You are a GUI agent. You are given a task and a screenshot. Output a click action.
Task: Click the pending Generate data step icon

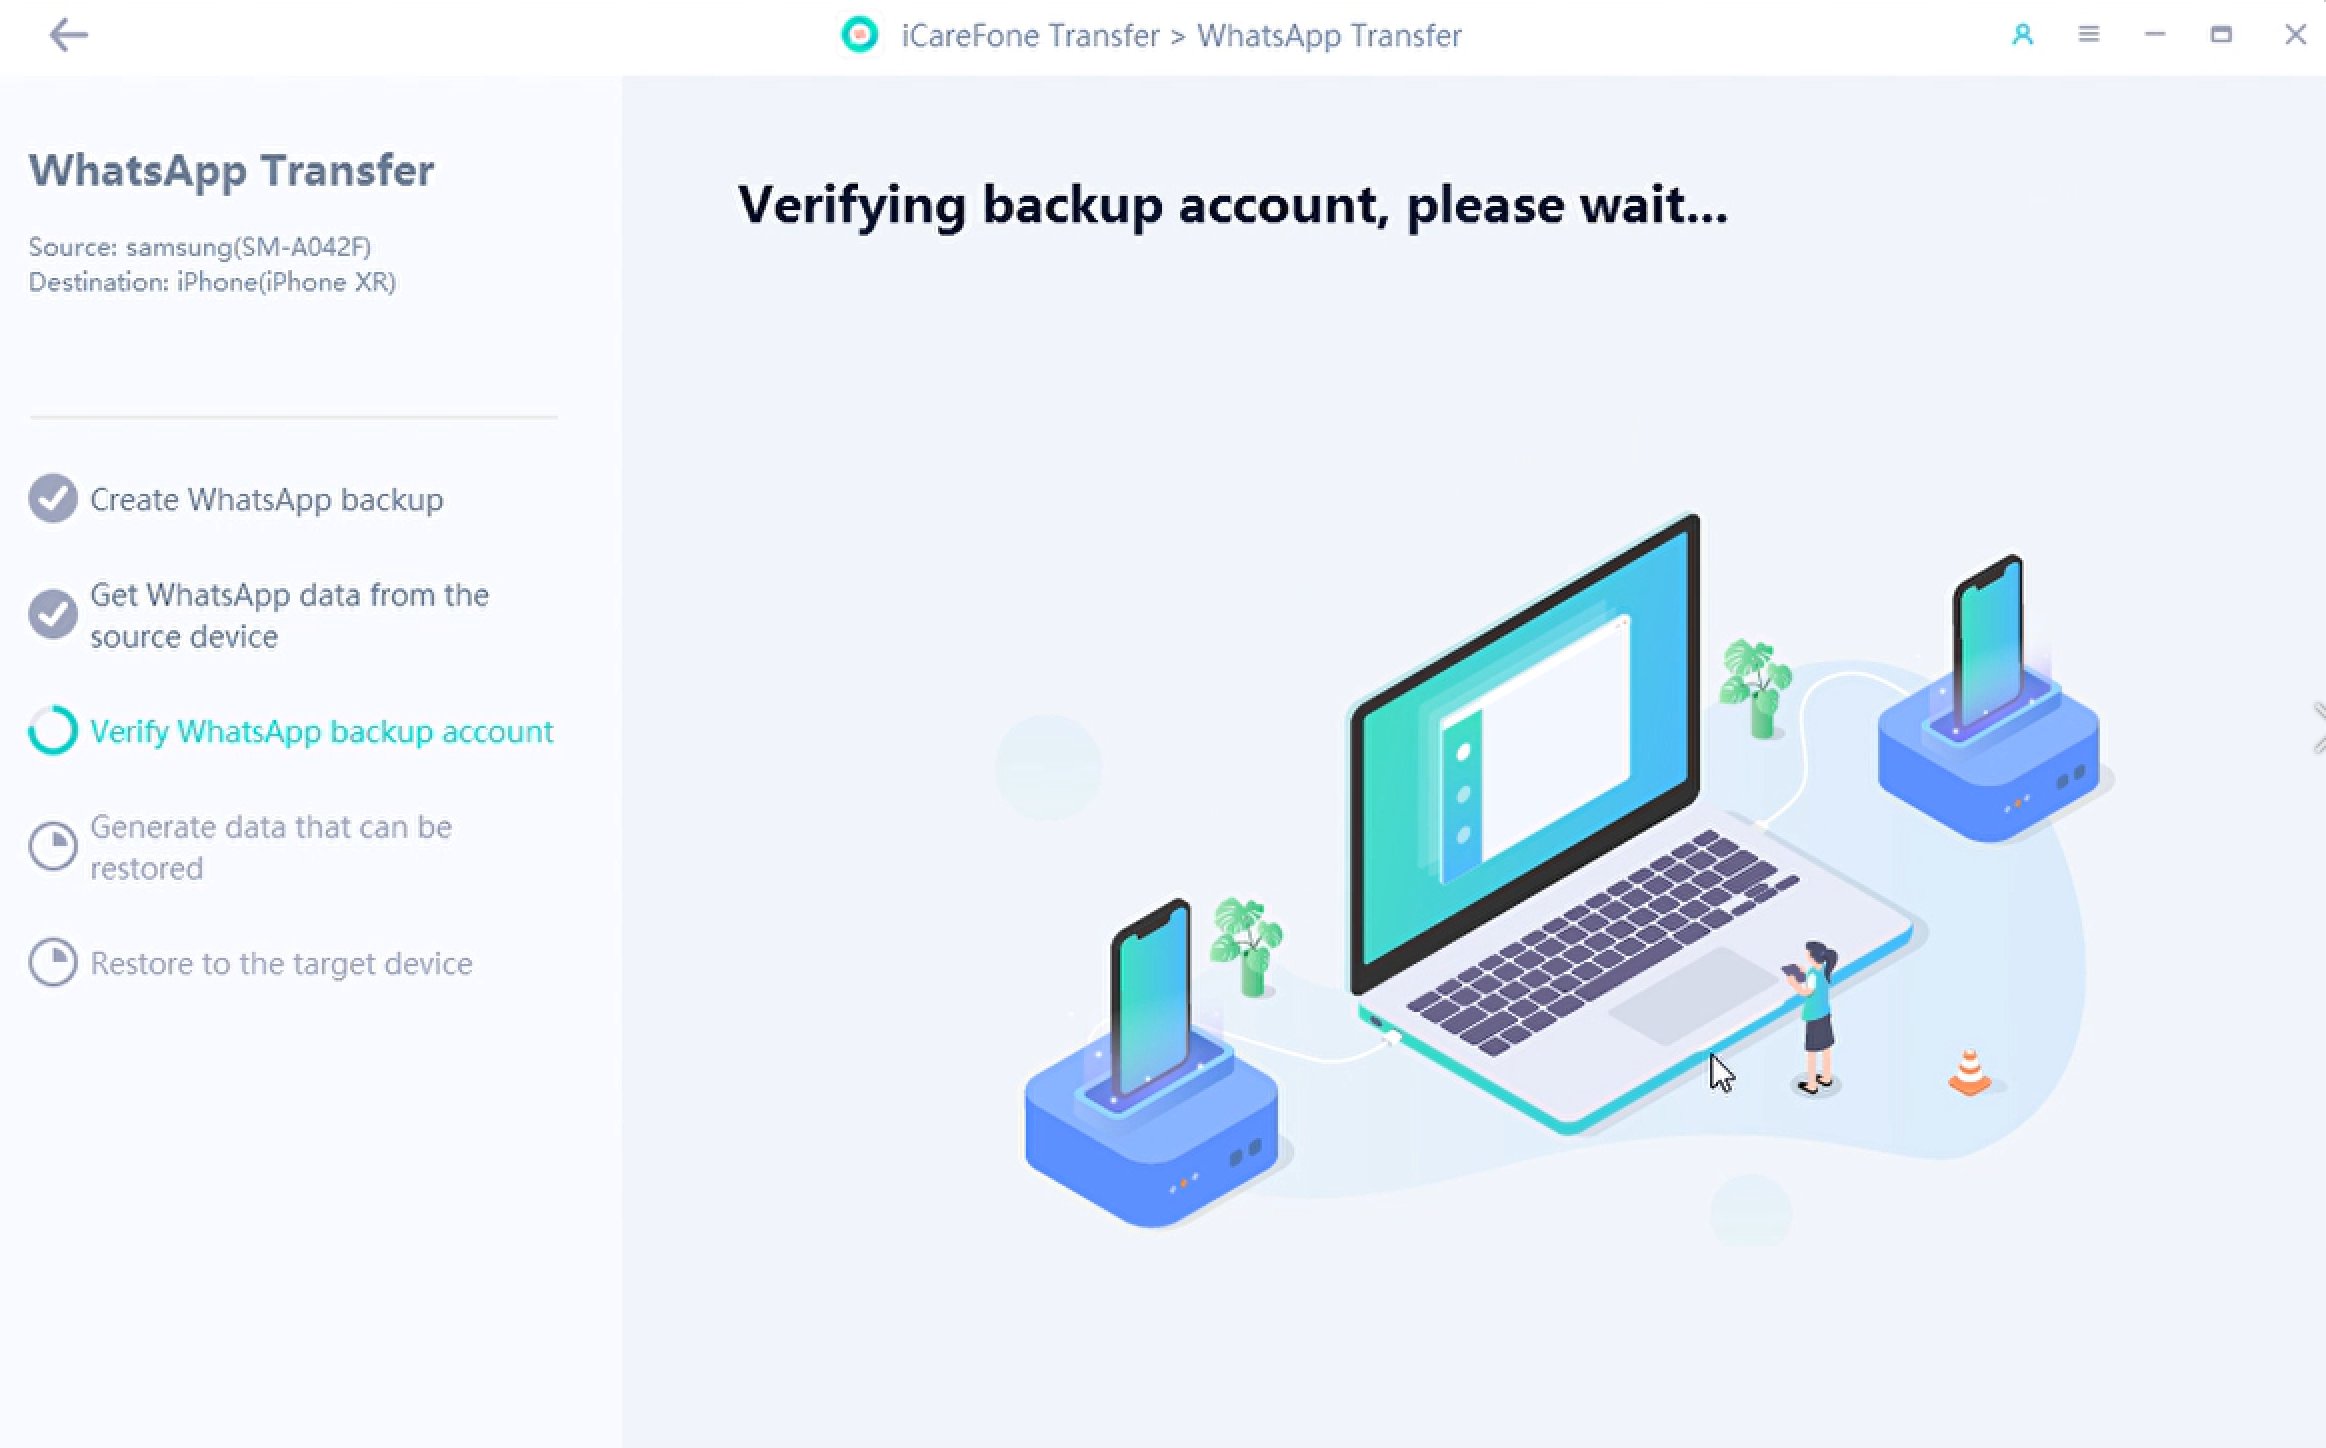[53, 847]
